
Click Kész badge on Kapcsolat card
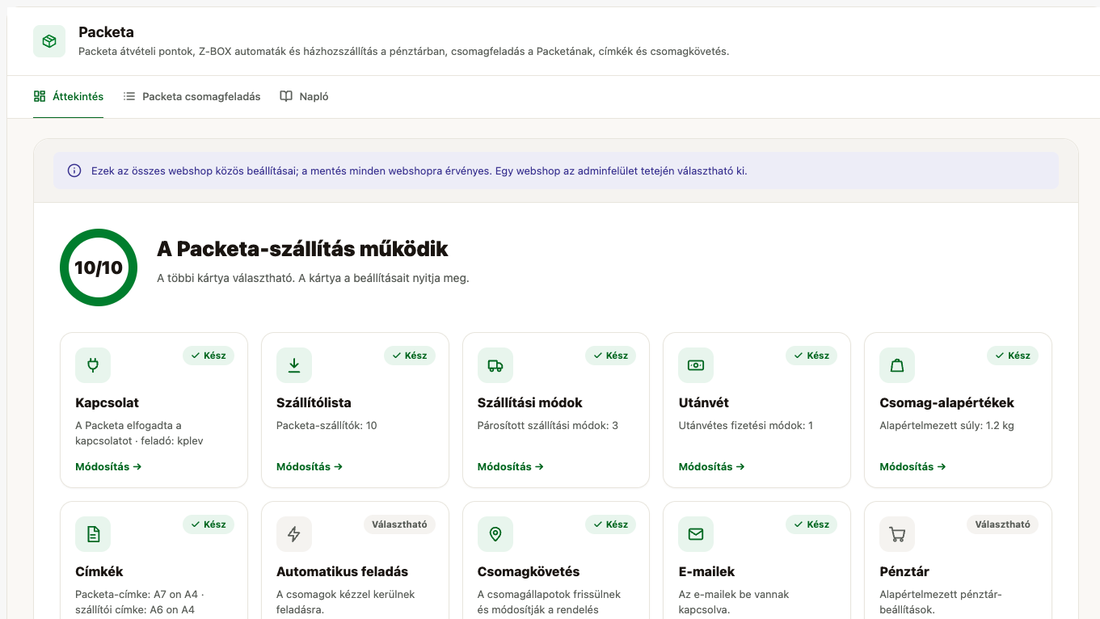[x=208, y=355]
